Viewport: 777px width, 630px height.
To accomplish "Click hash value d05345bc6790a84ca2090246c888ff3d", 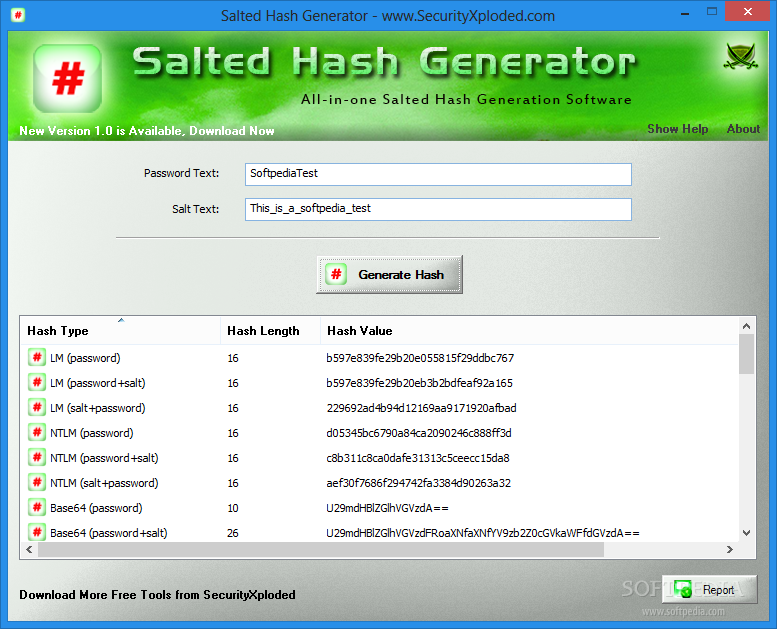I will pyautogui.click(x=419, y=433).
